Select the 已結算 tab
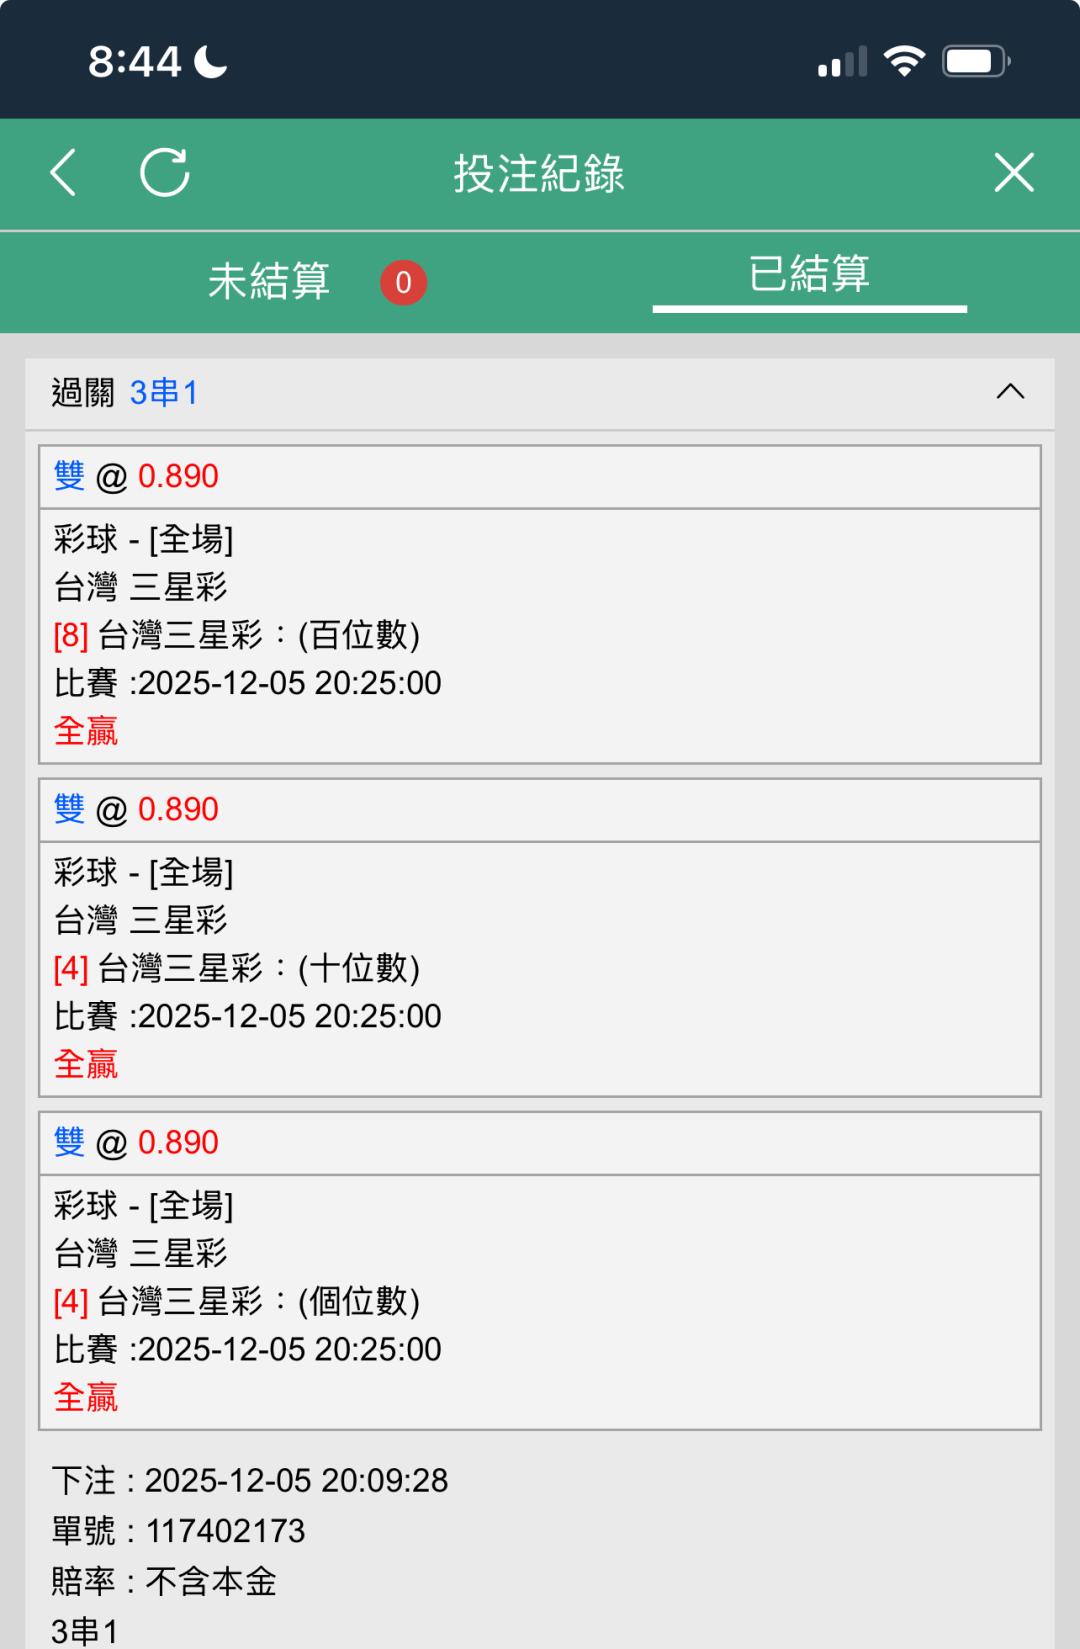The image size is (1080, 1649). point(809,275)
